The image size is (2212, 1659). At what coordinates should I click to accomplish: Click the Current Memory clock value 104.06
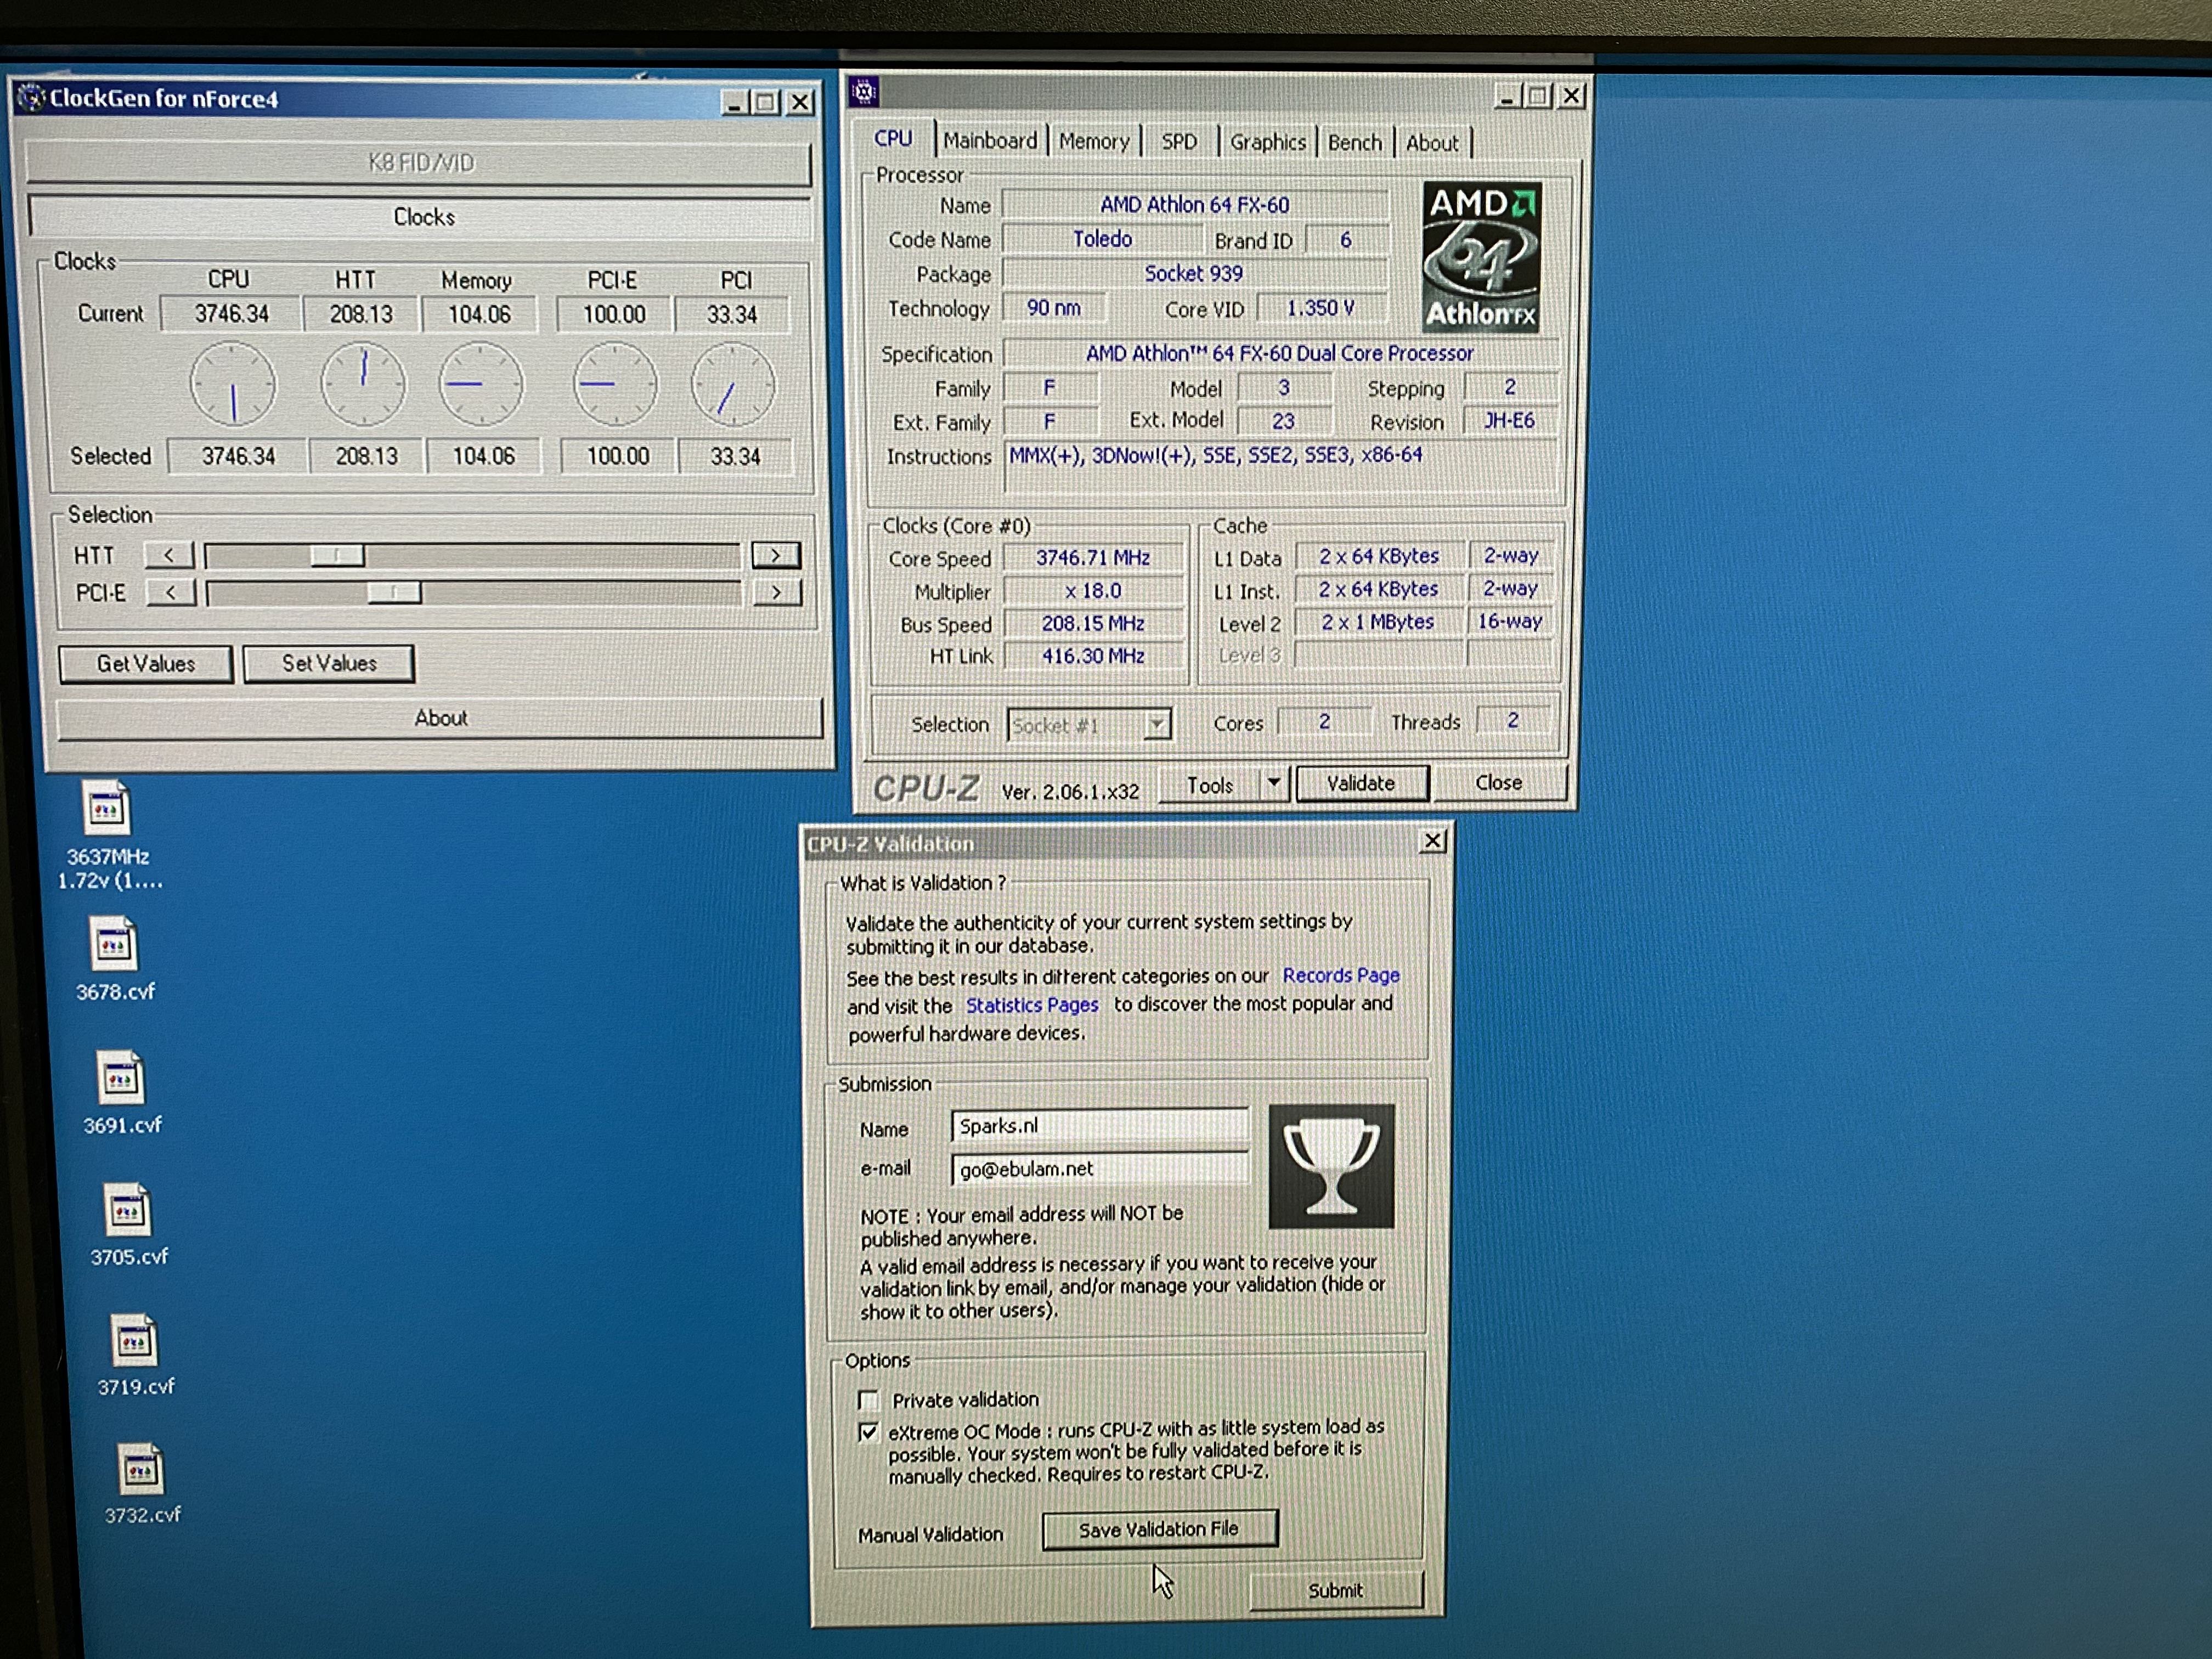pyautogui.click(x=479, y=314)
